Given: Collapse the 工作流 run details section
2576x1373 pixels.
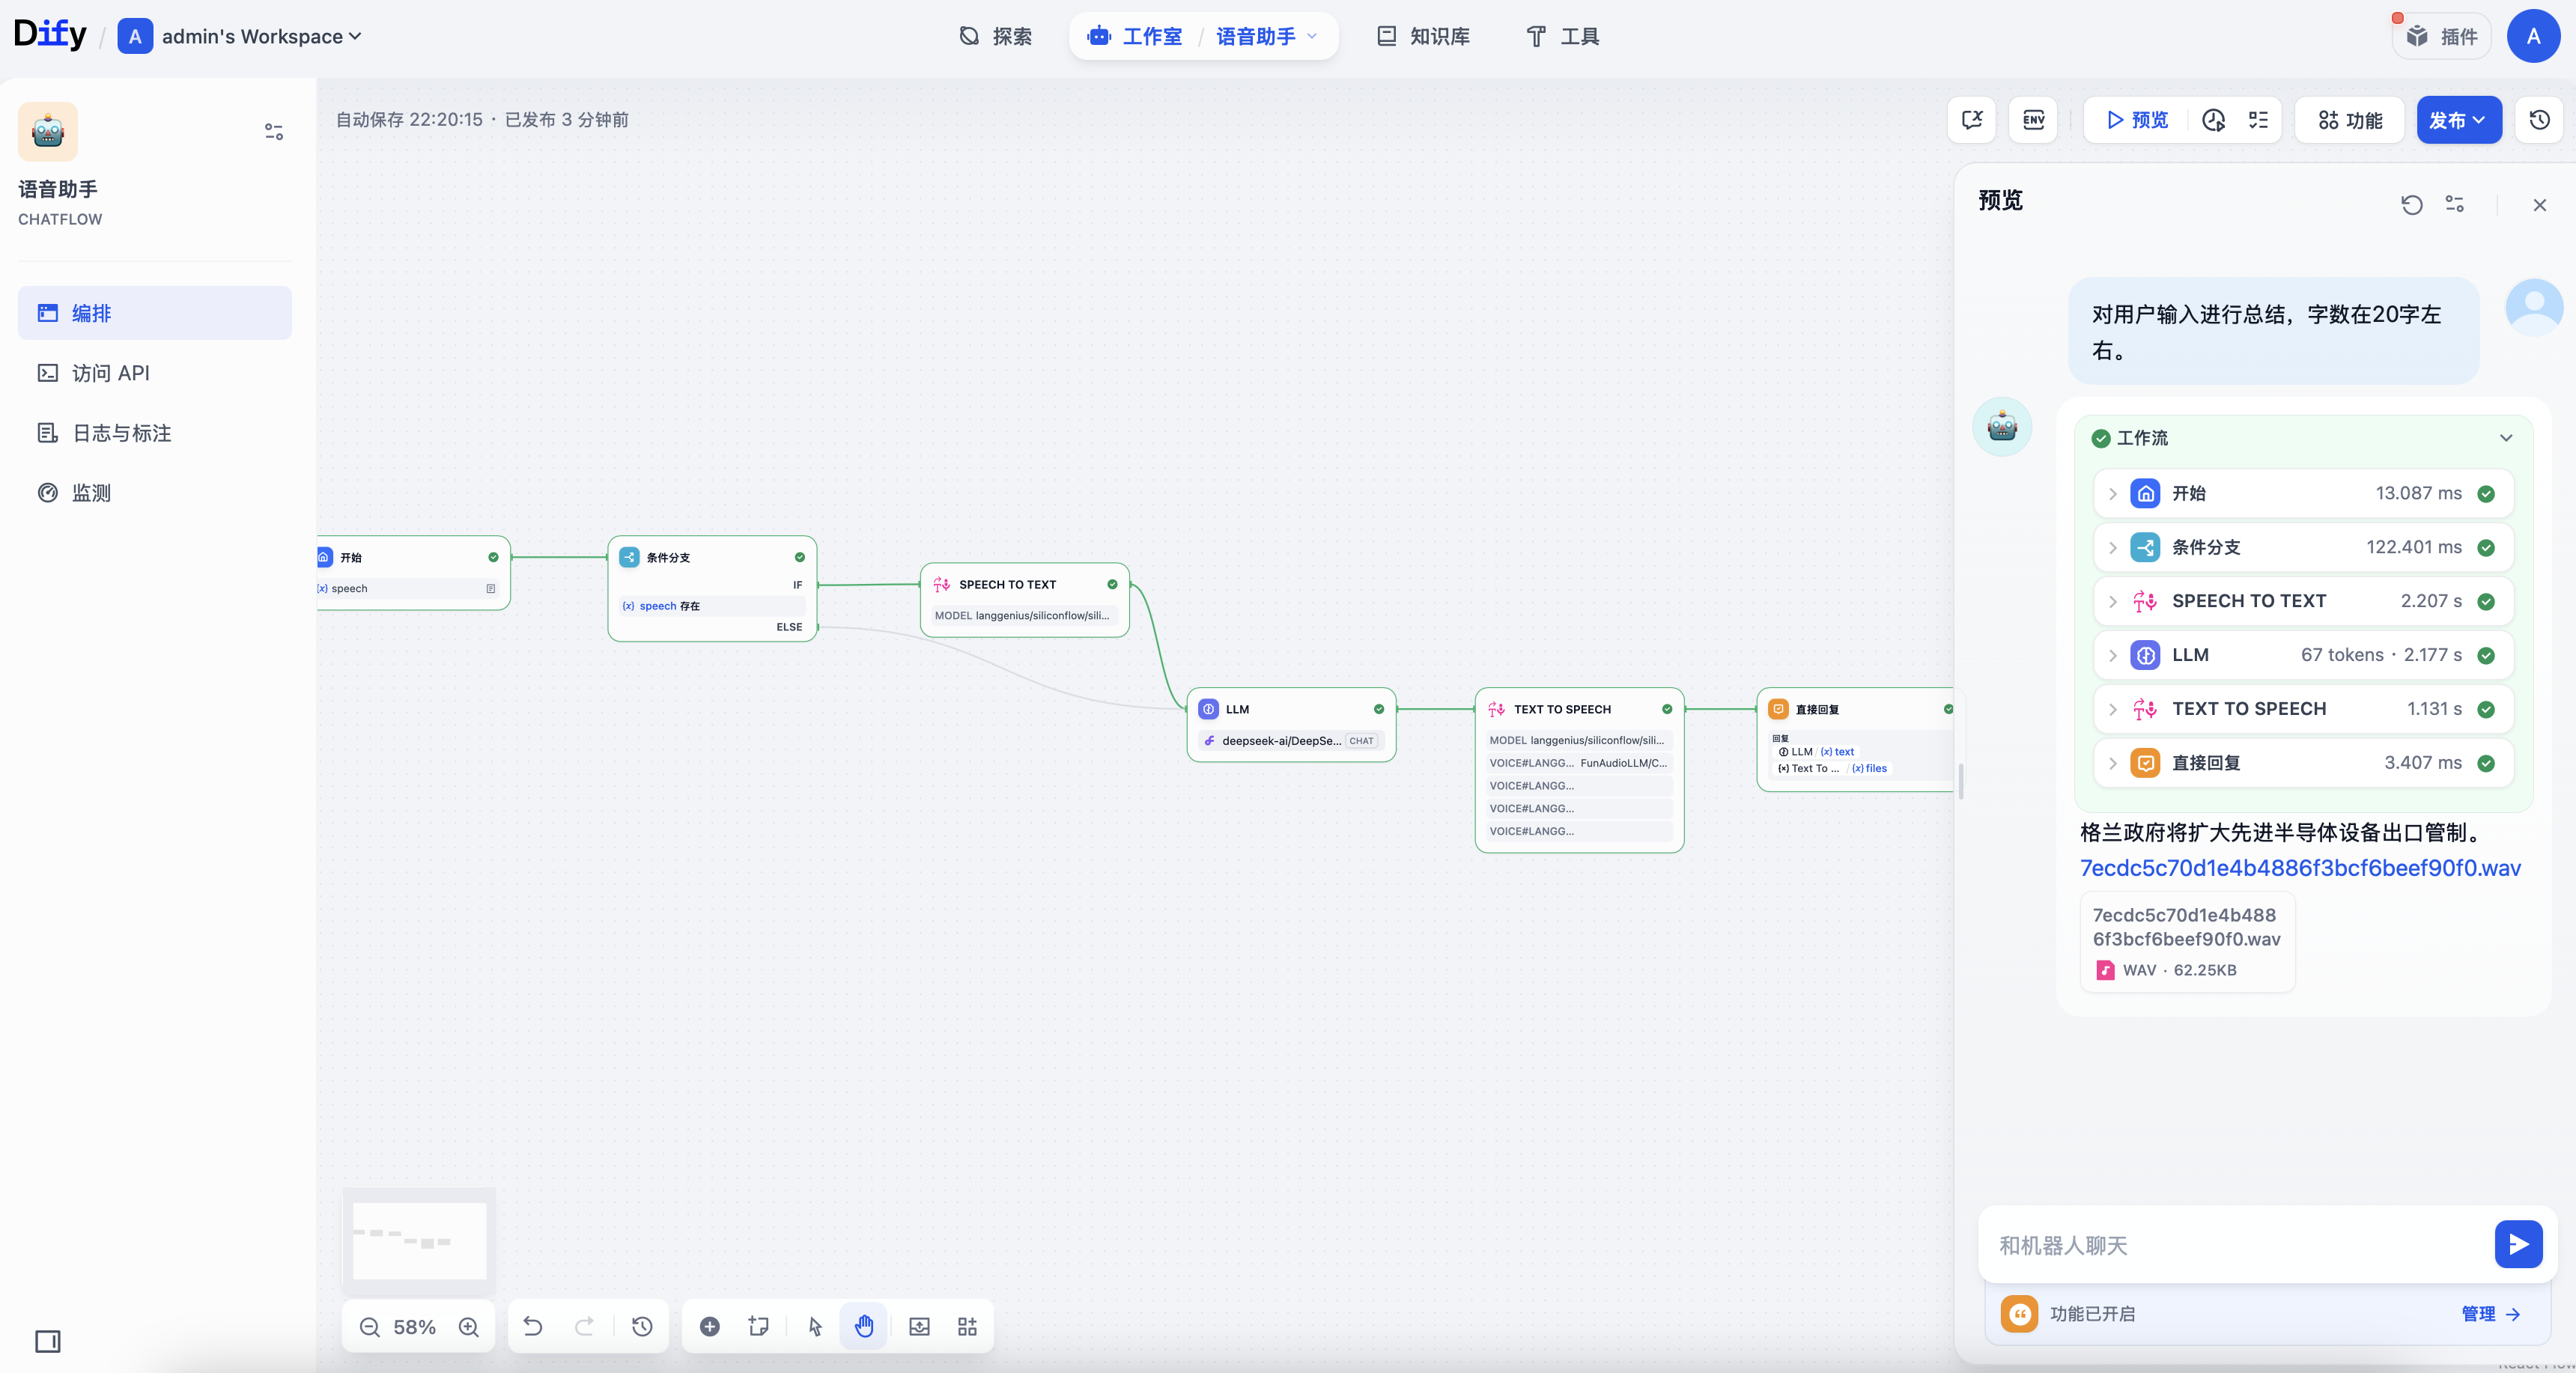Looking at the screenshot, I should click(x=2505, y=438).
